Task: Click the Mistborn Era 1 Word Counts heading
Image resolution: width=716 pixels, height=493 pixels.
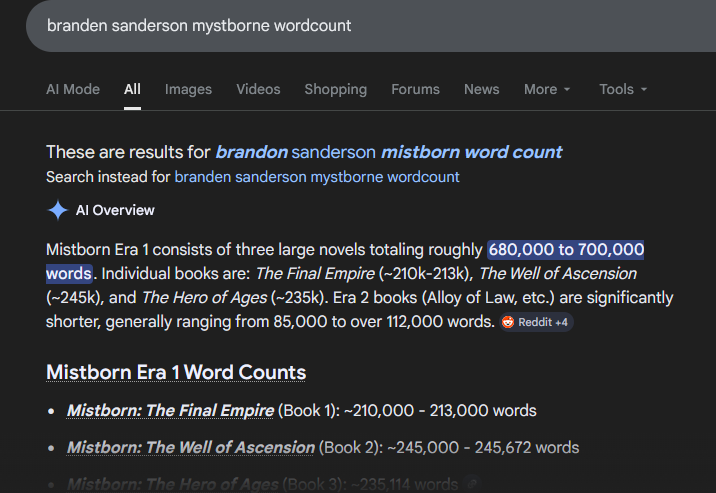Action: [x=176, y=372]
